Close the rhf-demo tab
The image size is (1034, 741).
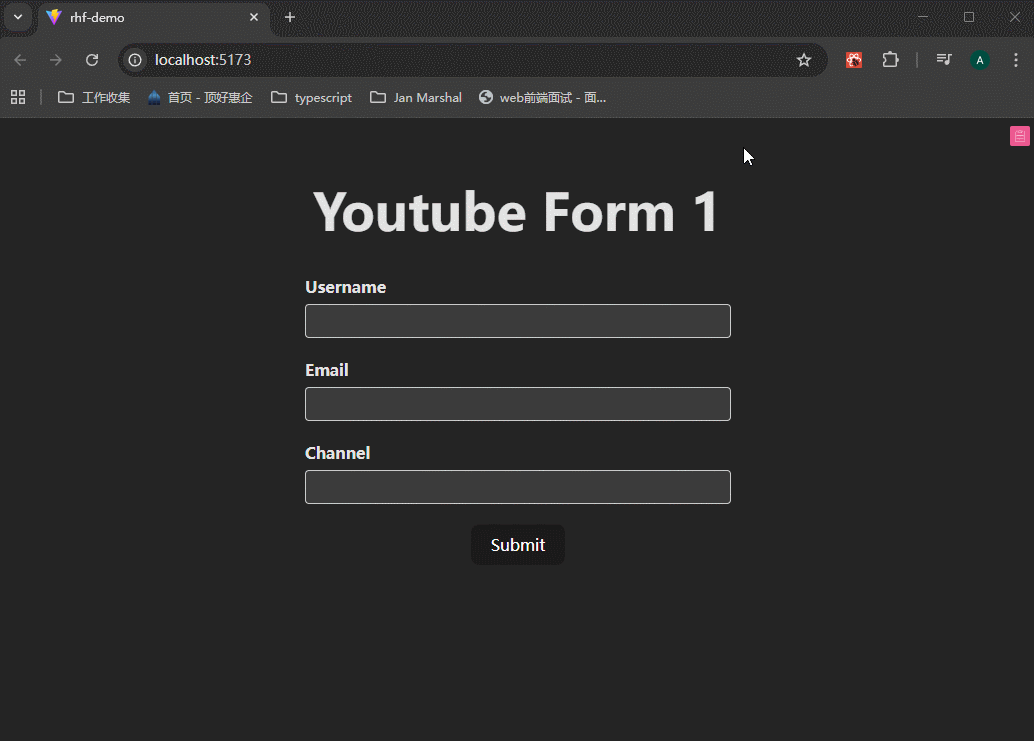[x=254, y=17]
